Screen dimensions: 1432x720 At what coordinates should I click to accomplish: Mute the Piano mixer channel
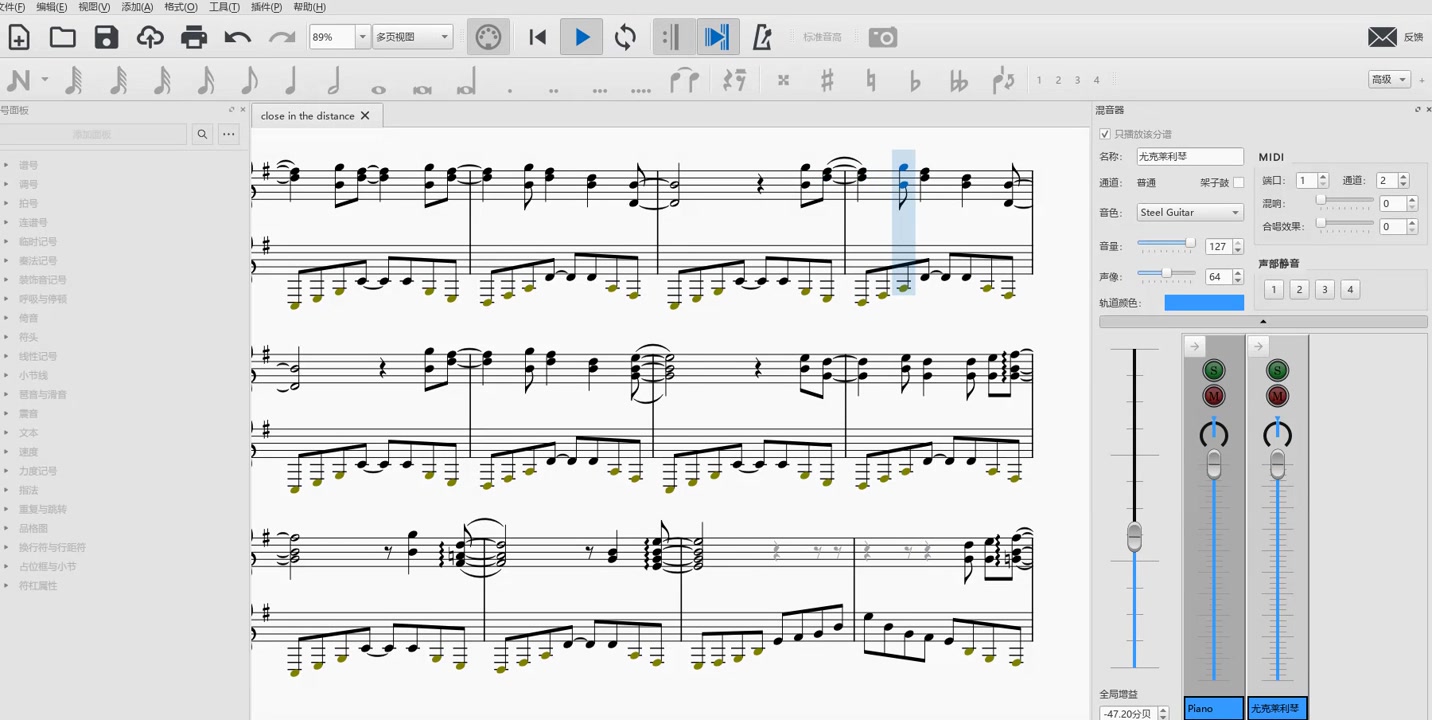coord(1214,396)
